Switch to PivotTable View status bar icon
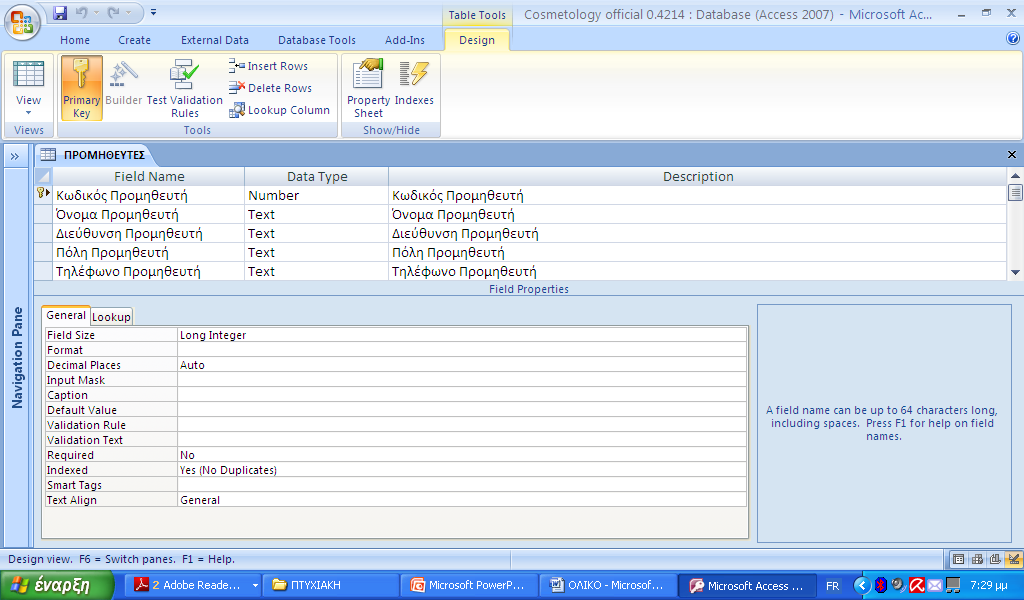The image size is (1024, 600). [977, 559]
